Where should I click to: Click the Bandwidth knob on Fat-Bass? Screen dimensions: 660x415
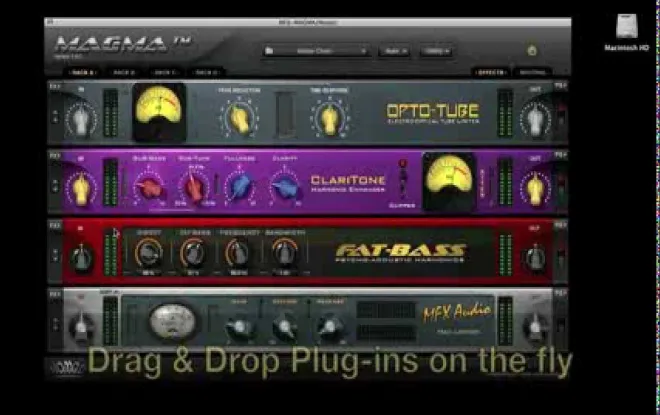[285, 253]
